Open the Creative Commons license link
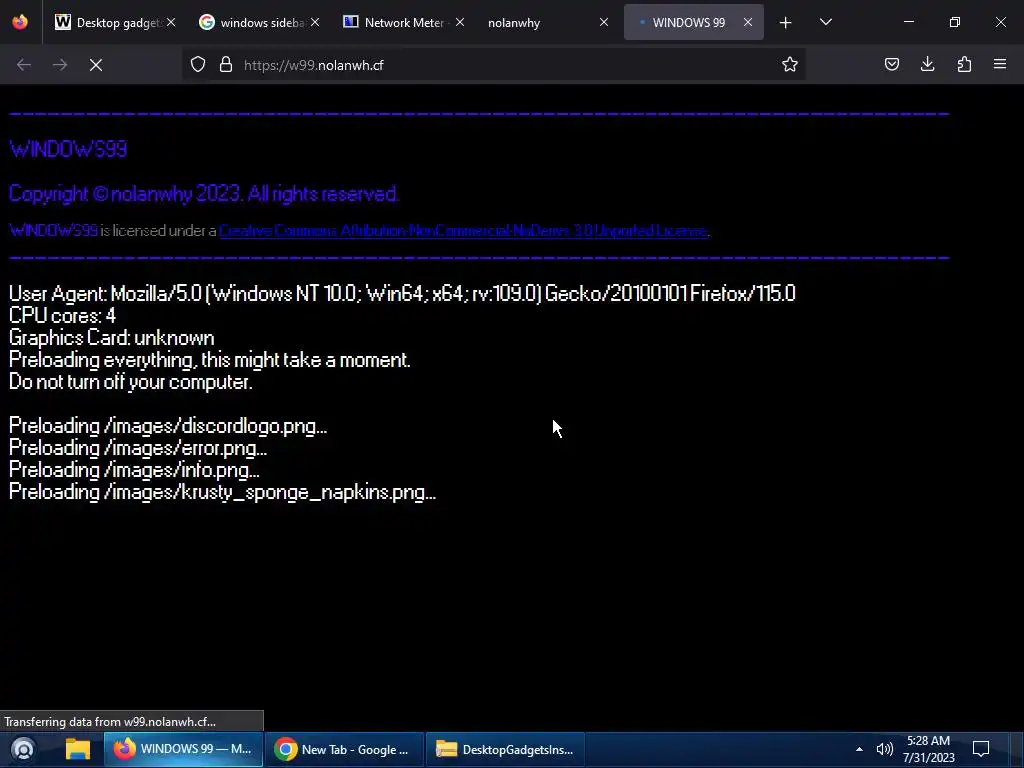The height and width of the screenshot is (768, 1024). (x=463, y=231)
